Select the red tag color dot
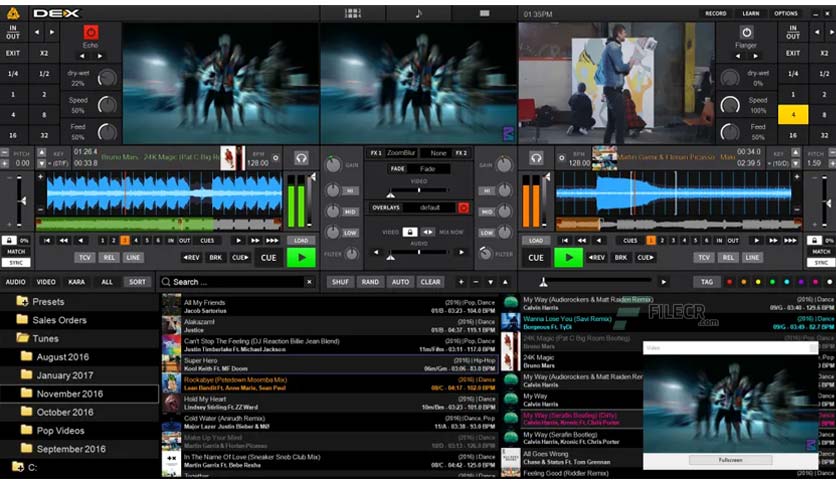This screenshot has height=484, width=836. tap(729, 282)
